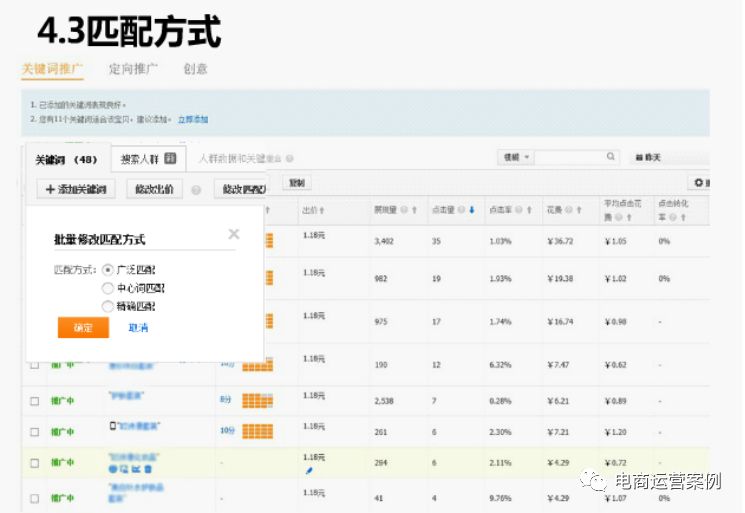745x513 pixels.
Task: Click the blue down arrow on 点击量 column
Action: pyautogui.click(x=472, y=209)
